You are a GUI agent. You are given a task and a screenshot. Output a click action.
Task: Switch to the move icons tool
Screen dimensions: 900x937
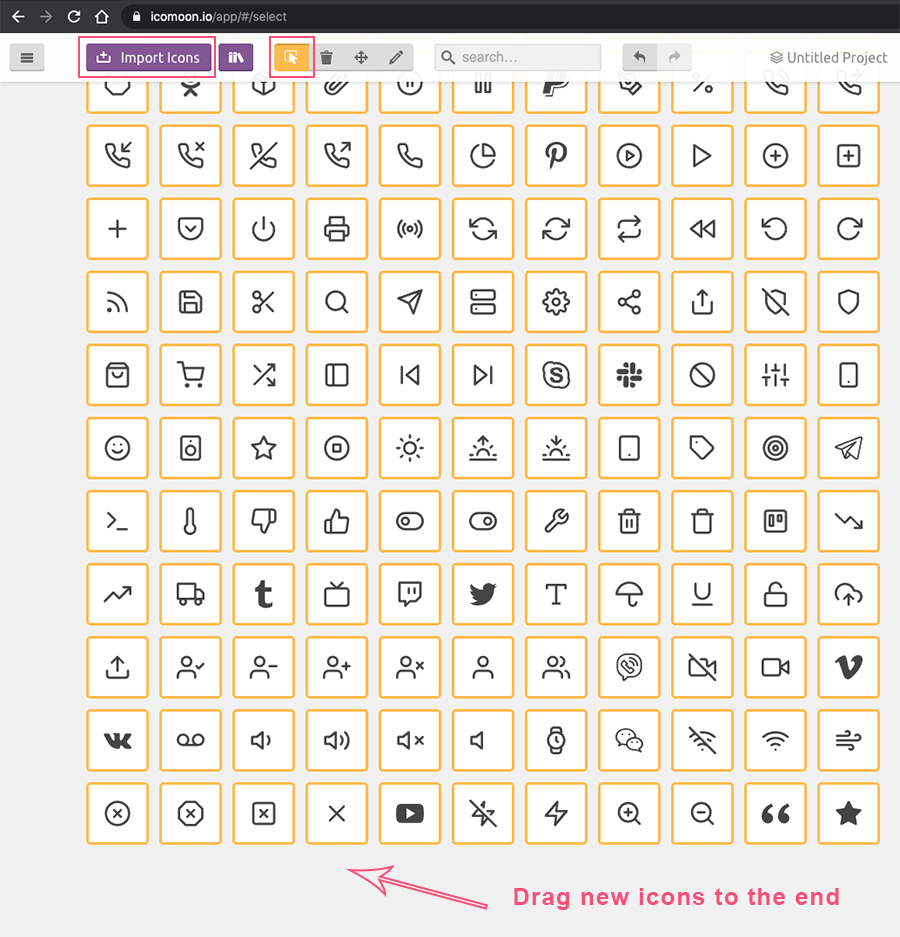[361, 57]
